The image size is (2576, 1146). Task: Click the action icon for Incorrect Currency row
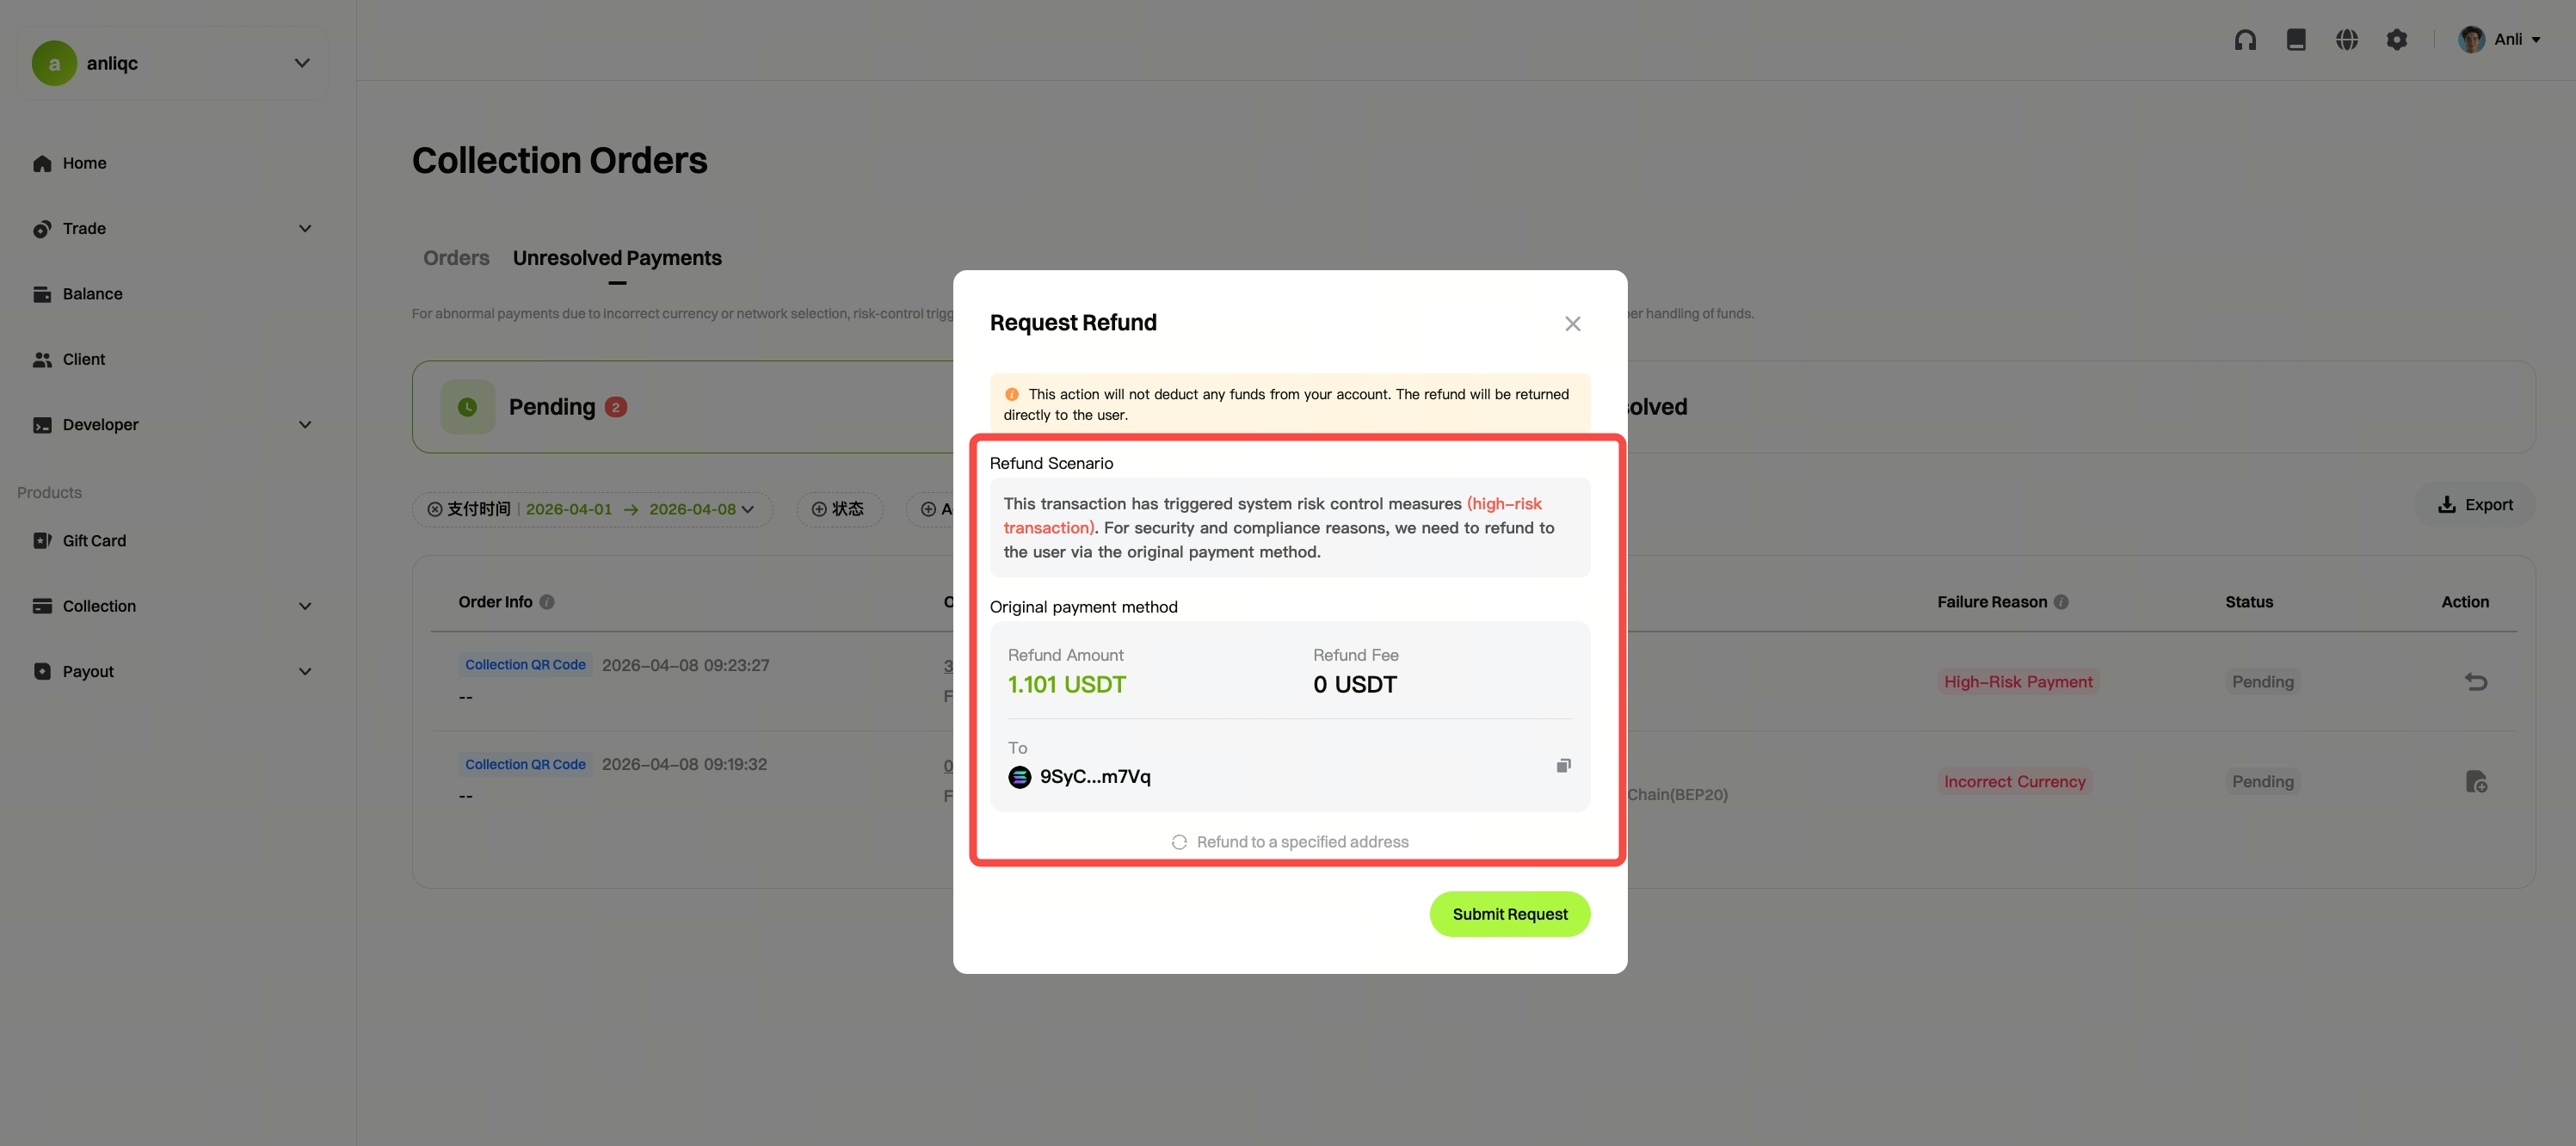click(2475, 782)
